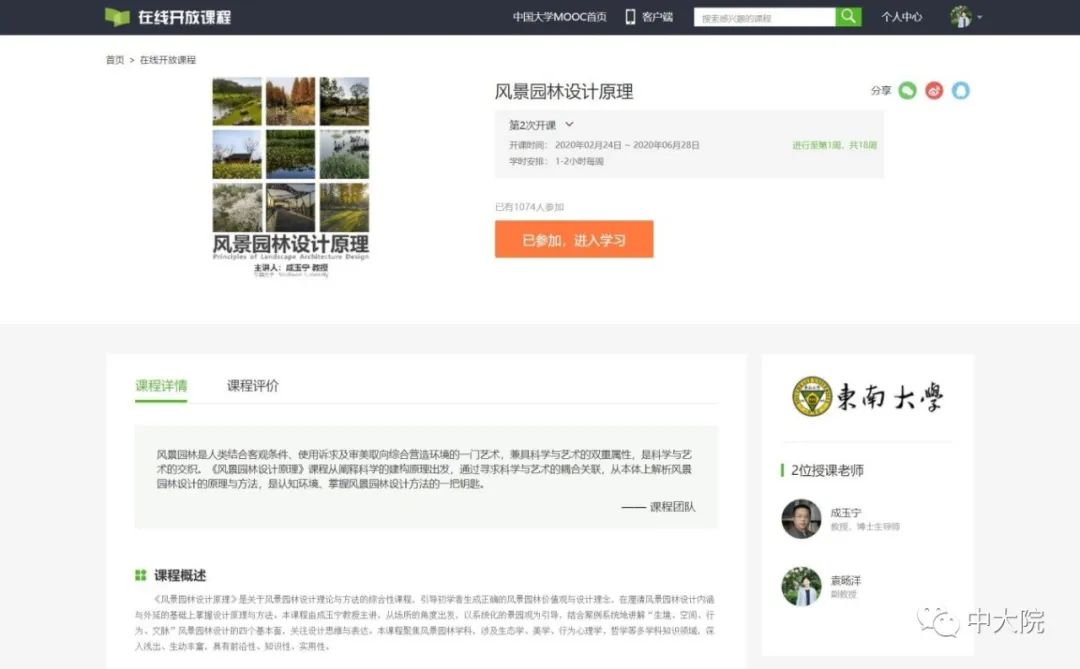Share course via QQ icon
Screen dimensions: 1080x669
point(961,91)
